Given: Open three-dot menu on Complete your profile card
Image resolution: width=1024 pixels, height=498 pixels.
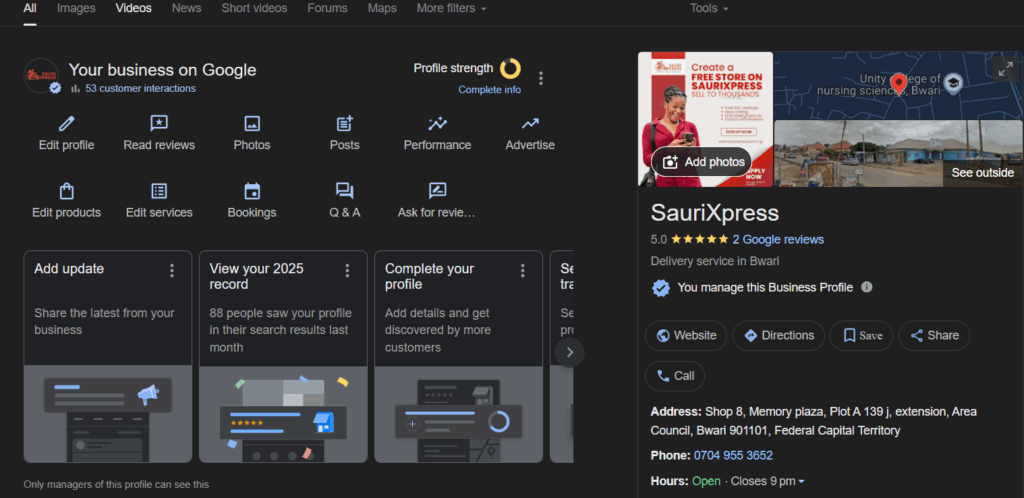Looking at the screenshot, I should (522, 270).
